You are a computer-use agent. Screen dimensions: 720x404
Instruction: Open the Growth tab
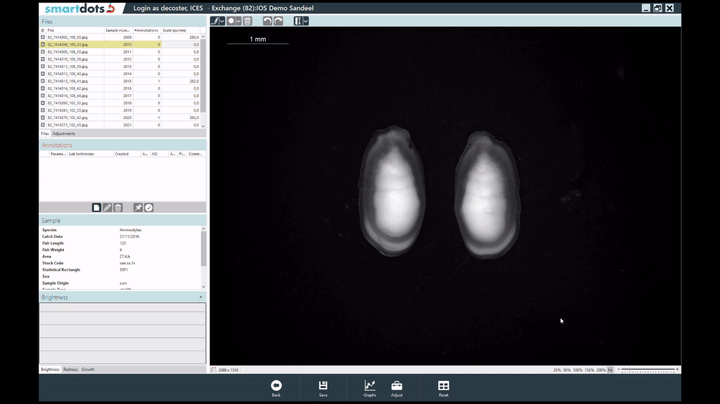[88, 369]
